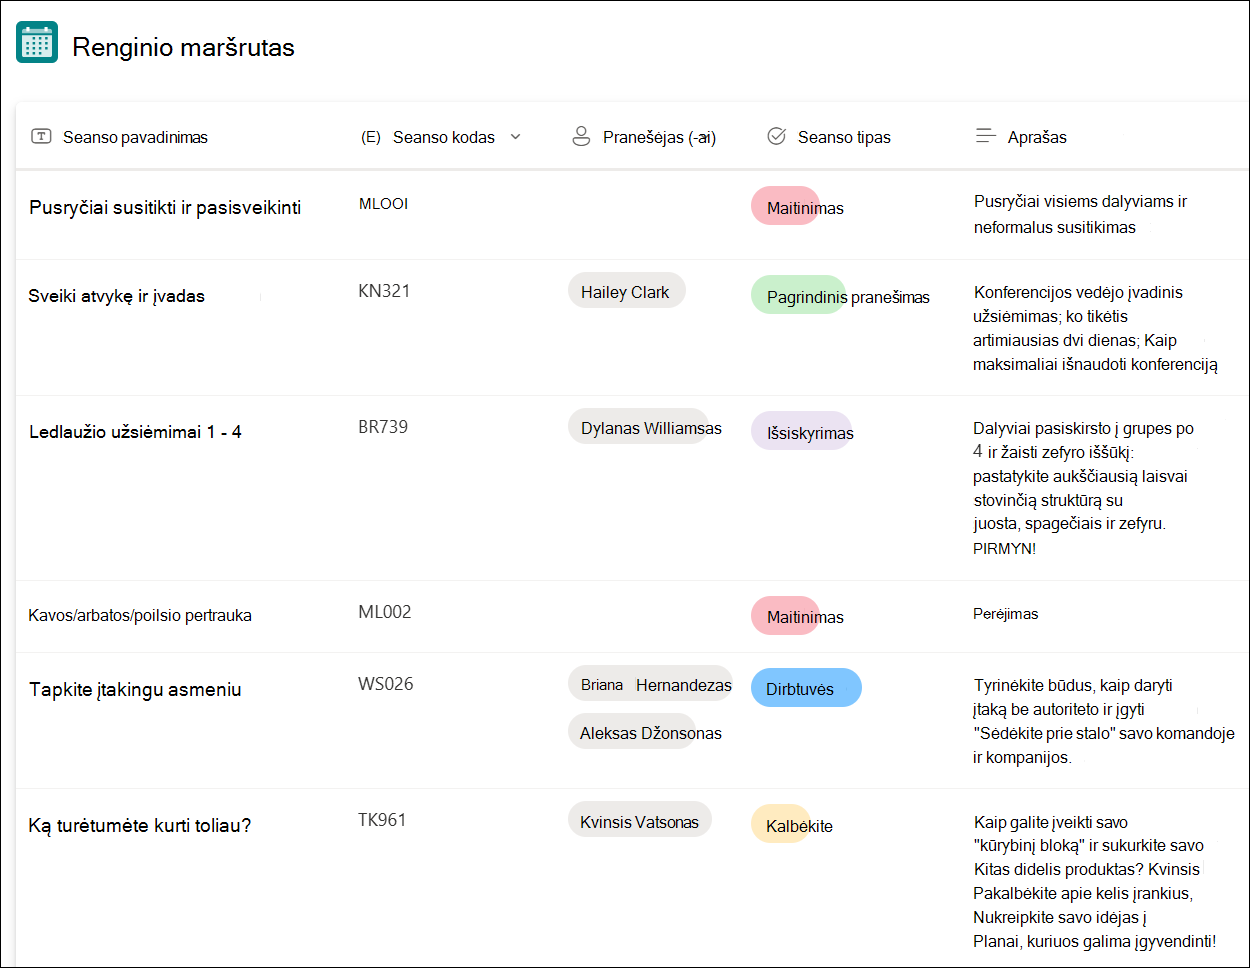Open the Seanso tipas column header menu
The width and height of the screenshot is (1250, 968).
click(844, 137)
